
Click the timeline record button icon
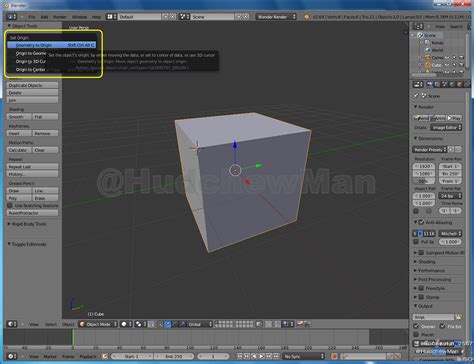pos(334,356)
